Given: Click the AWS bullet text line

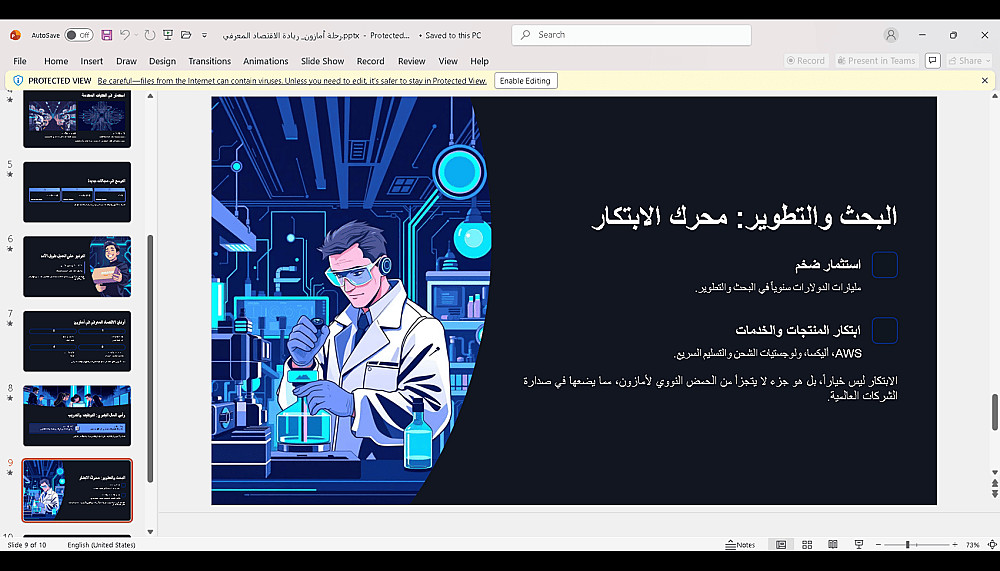Looking at the screenshot, I should click(767, 353).
